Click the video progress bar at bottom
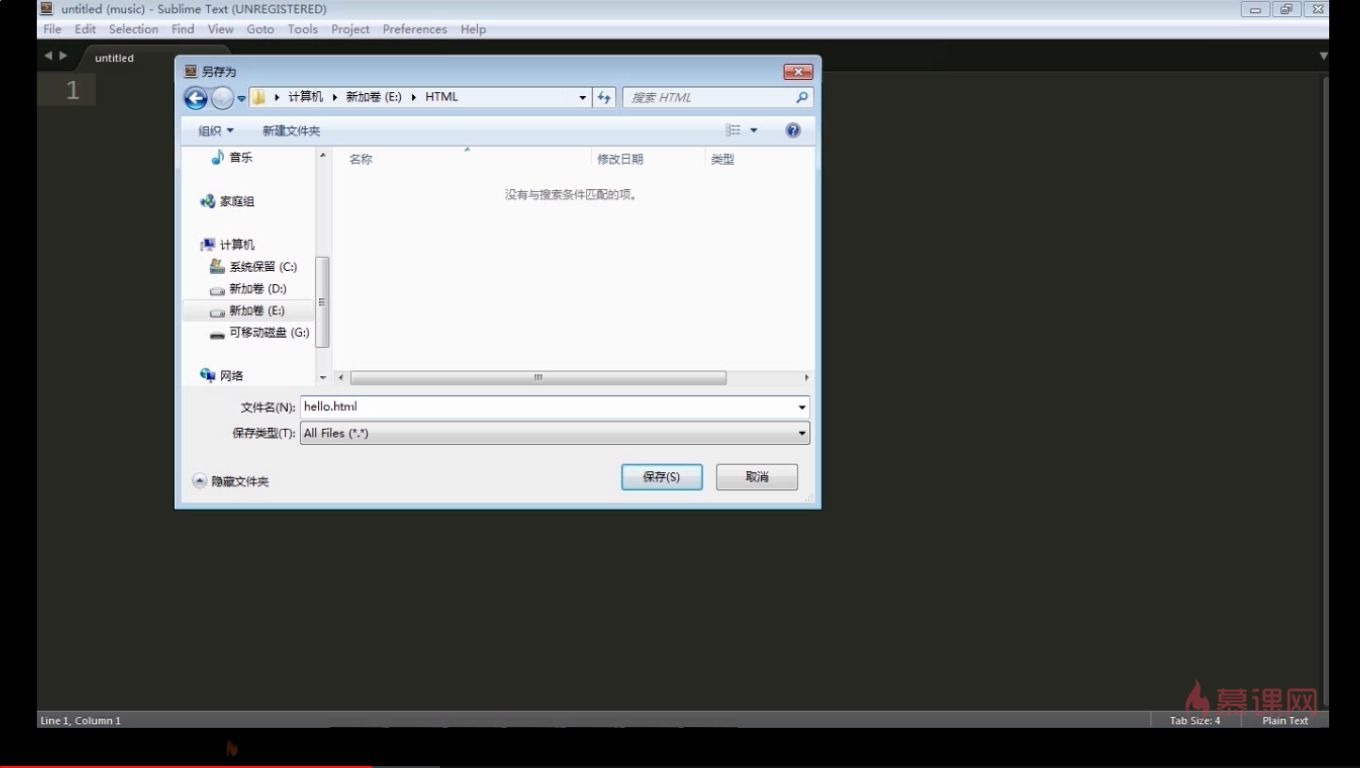This screenshot has width=1360, height=768. coord(680,766)
